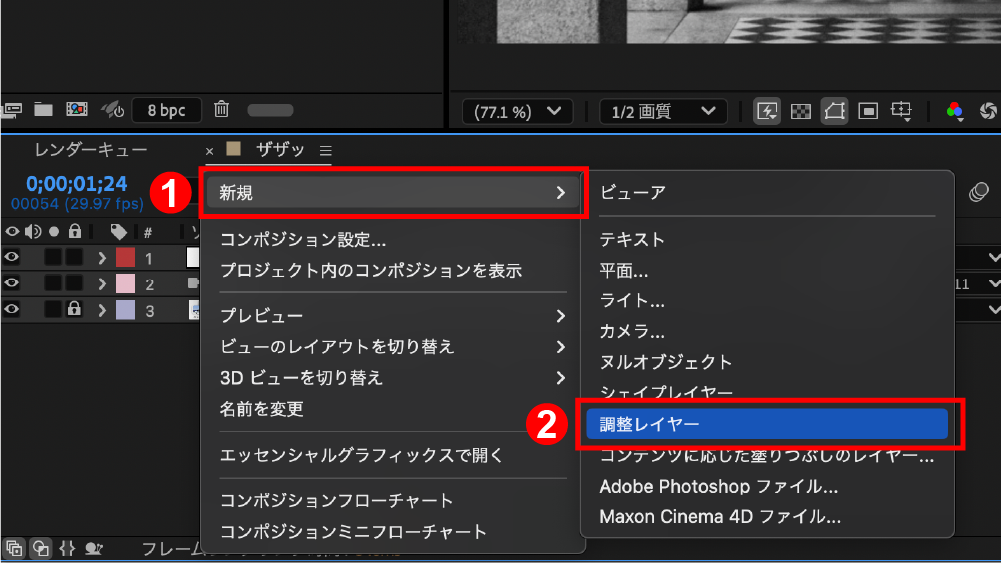Create new 調整レイヤー adjustment layer

[767, 424]
